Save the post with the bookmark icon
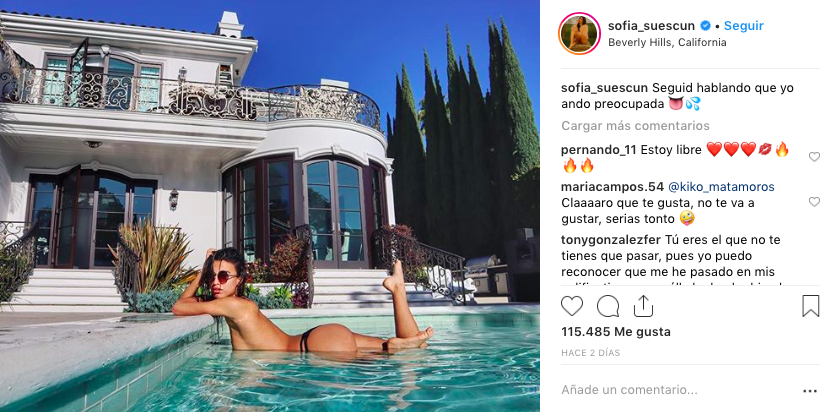Image resolution: width=839 pixels, height=412 pixels. [x=811, y=306]
